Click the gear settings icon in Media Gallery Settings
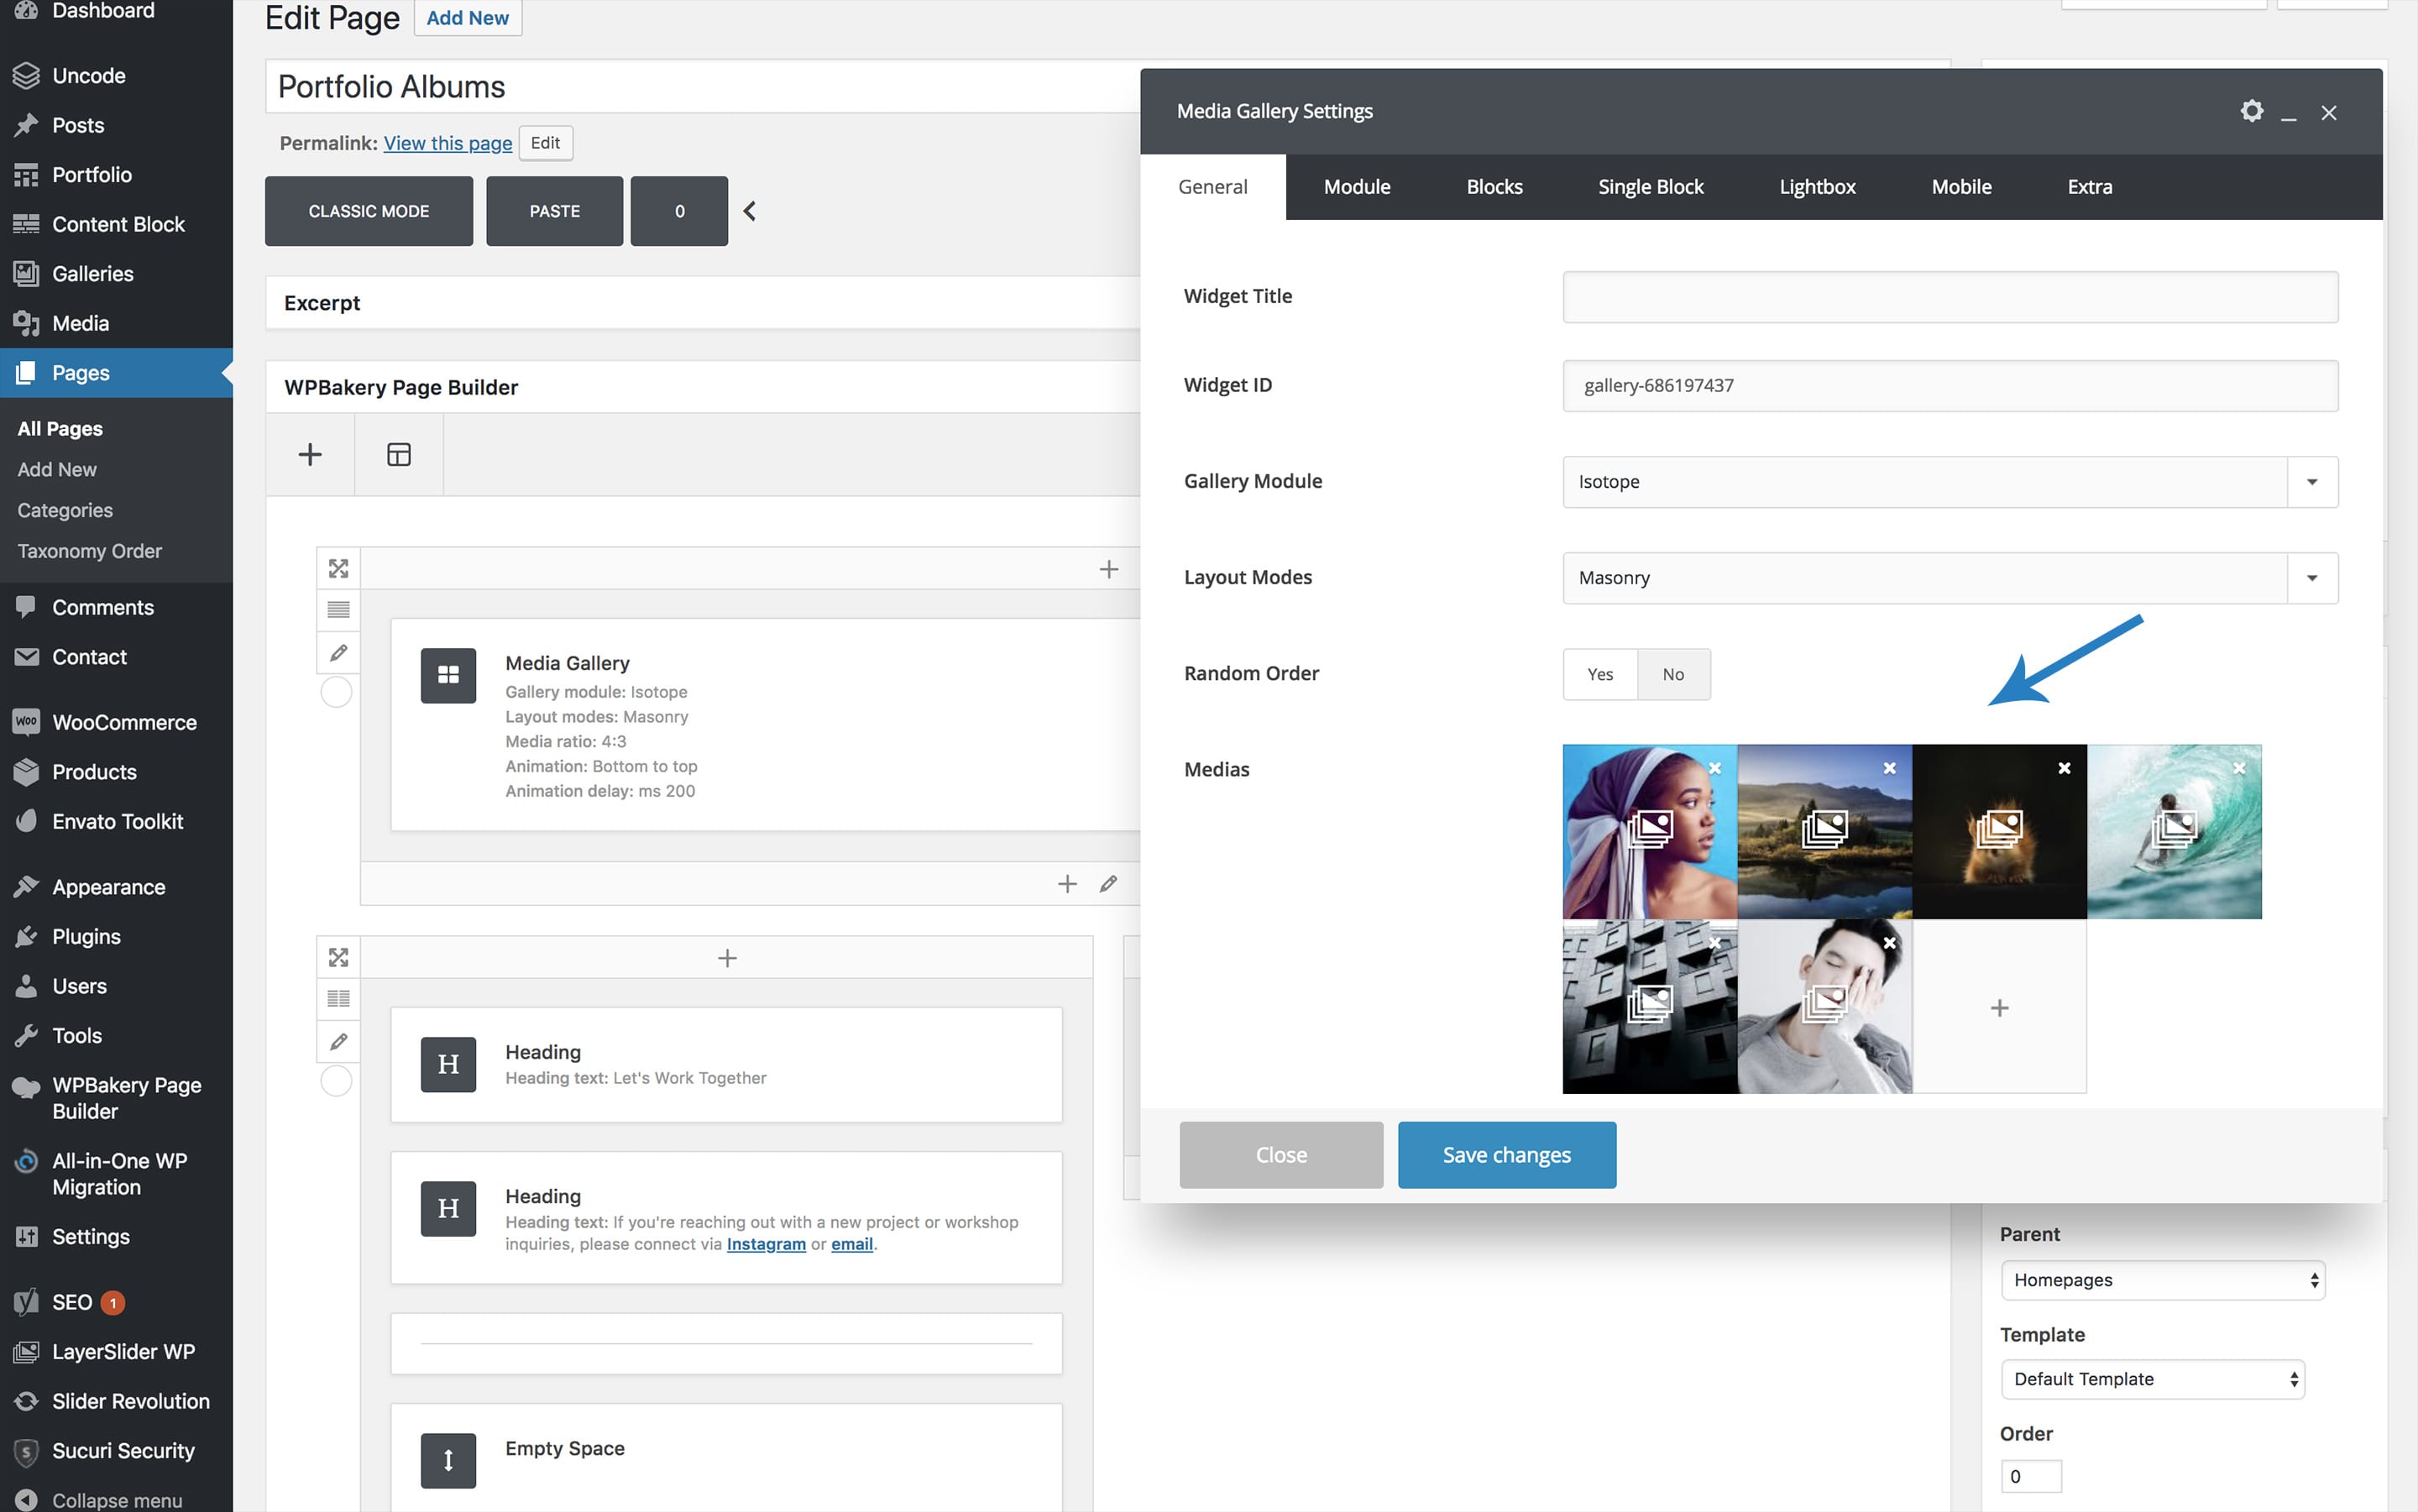Screen dimensions: 2418x1512 pos(2251,111)
